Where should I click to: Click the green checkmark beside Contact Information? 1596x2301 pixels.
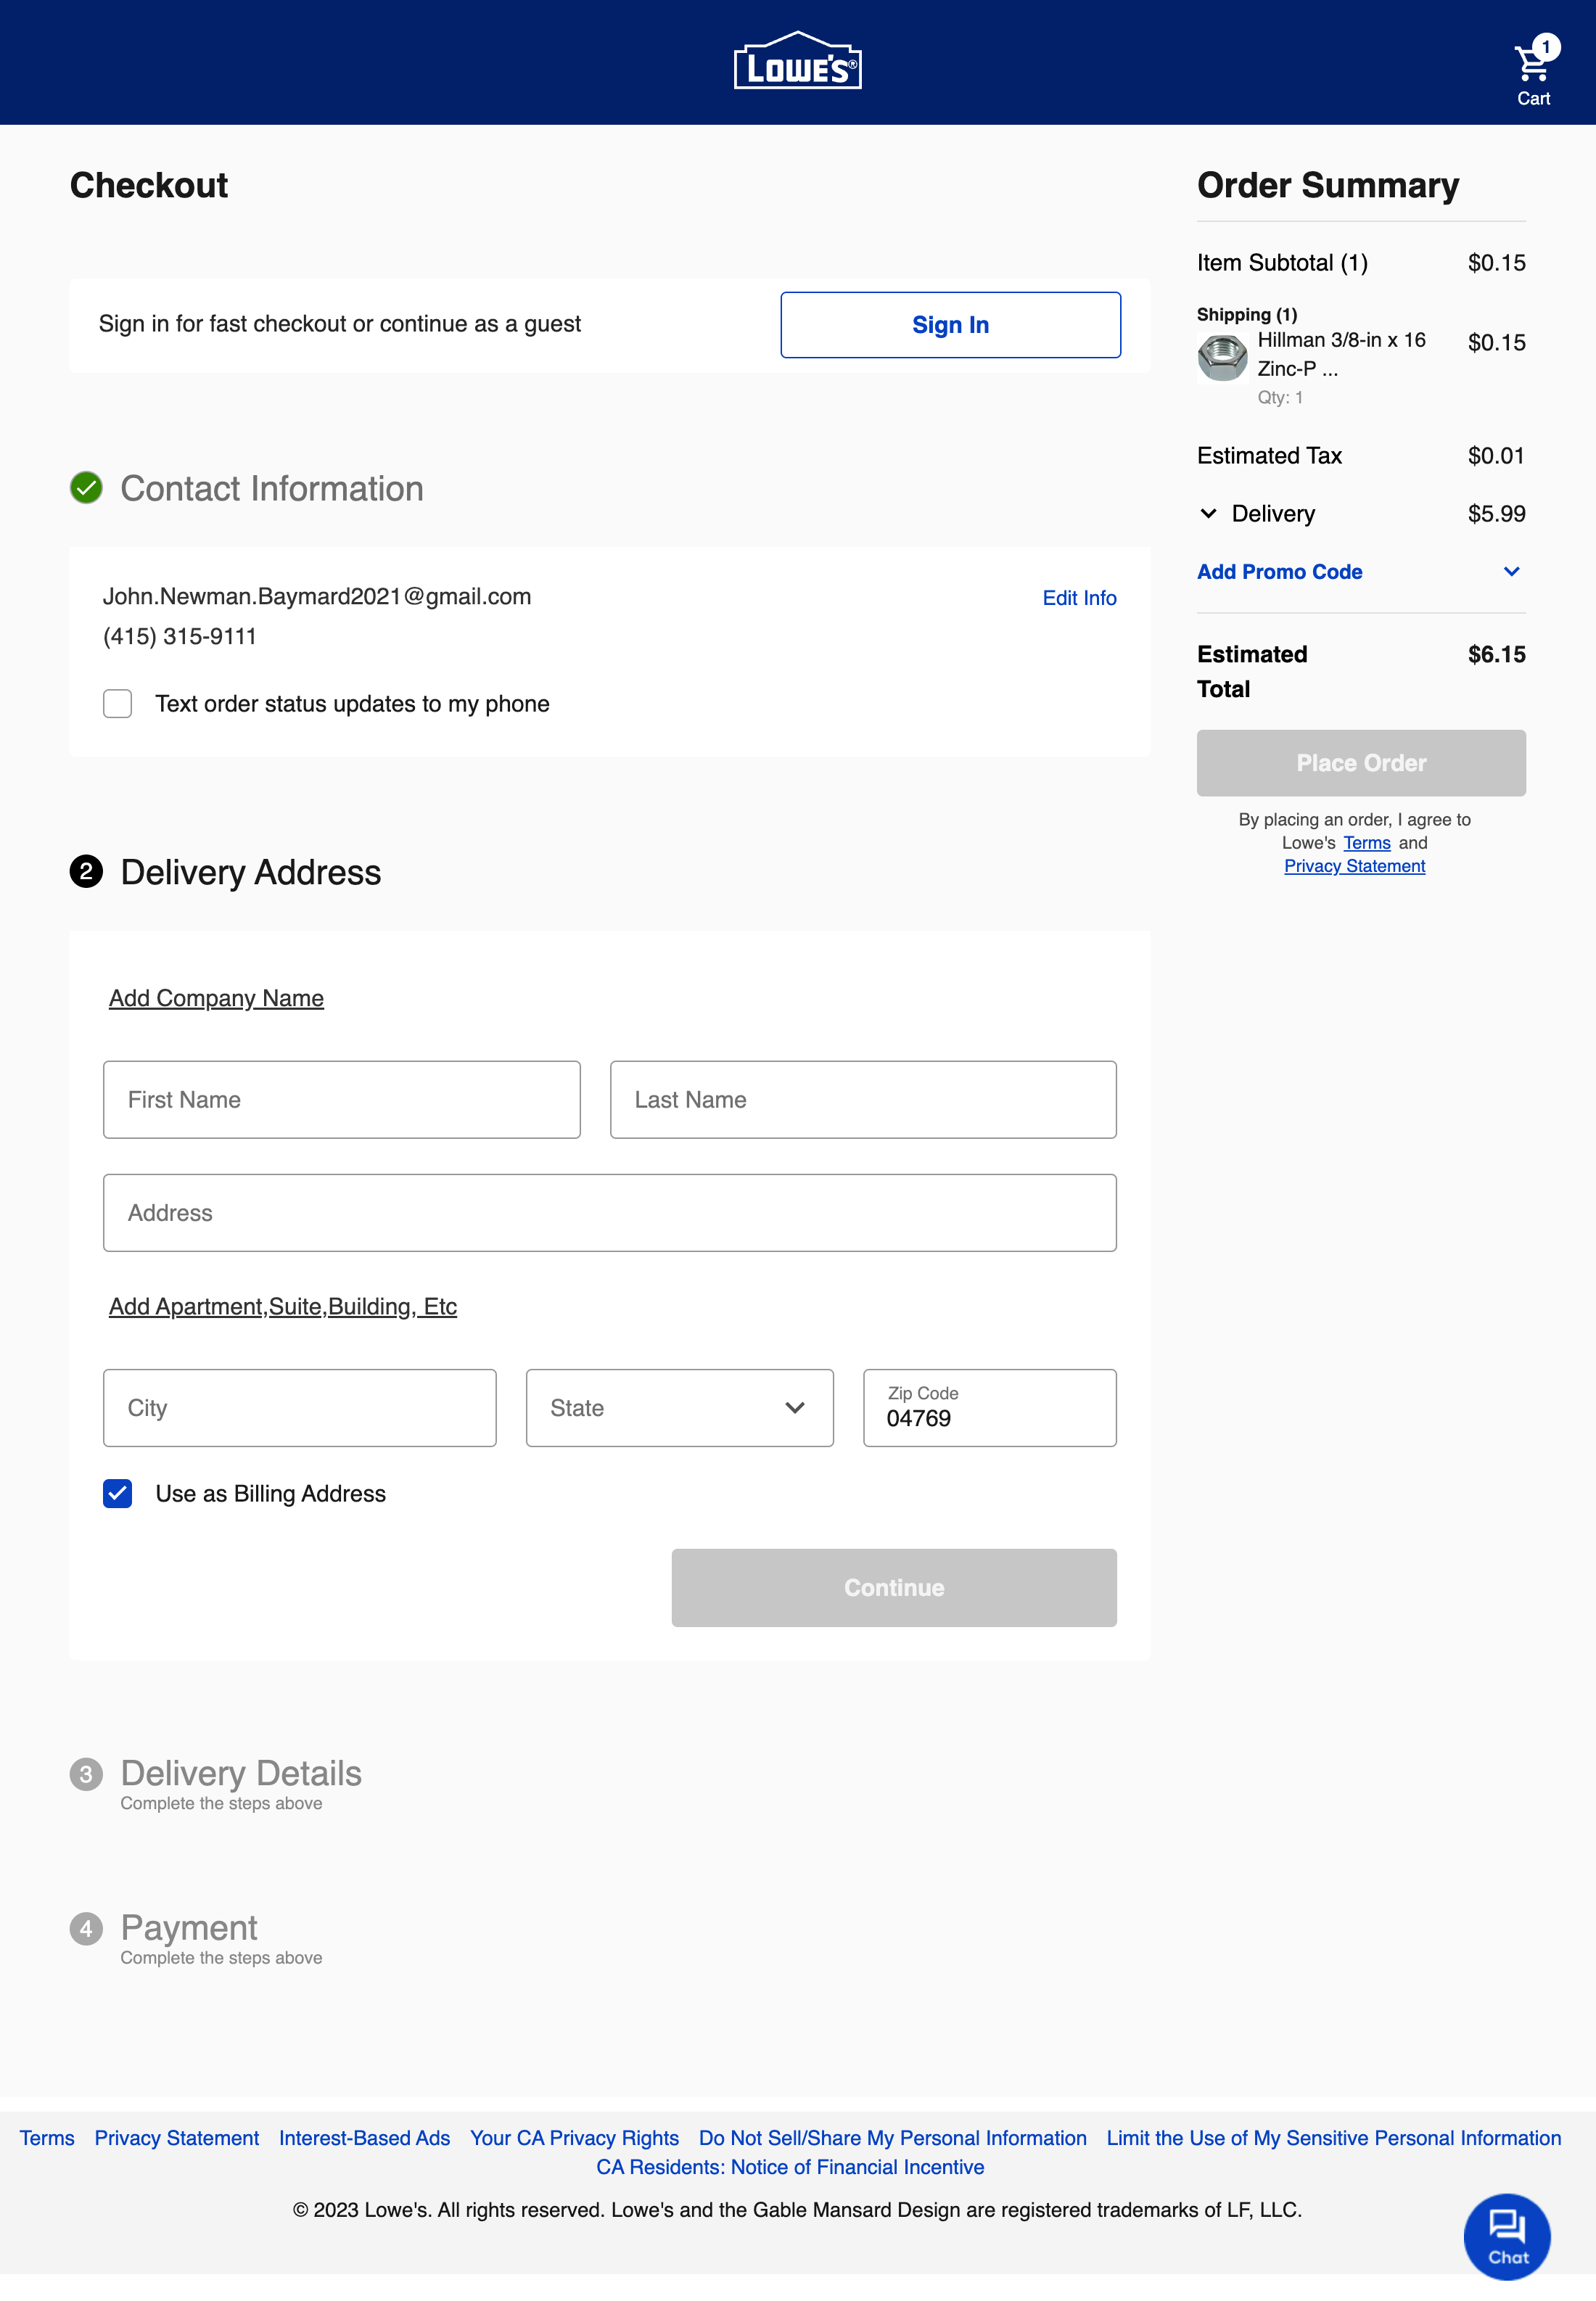click(86, 488)
